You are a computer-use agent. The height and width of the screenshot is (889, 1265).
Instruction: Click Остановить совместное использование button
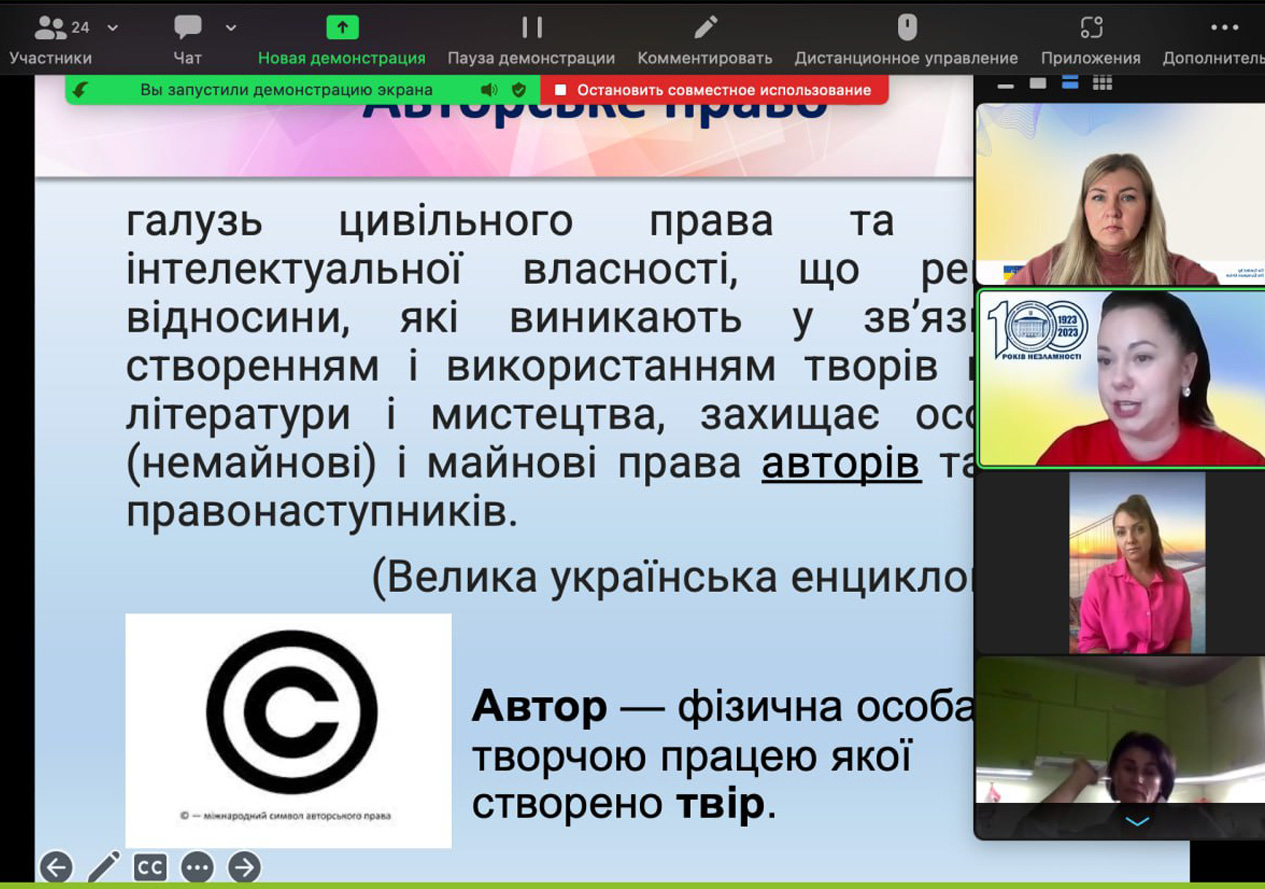pos(713,90)
